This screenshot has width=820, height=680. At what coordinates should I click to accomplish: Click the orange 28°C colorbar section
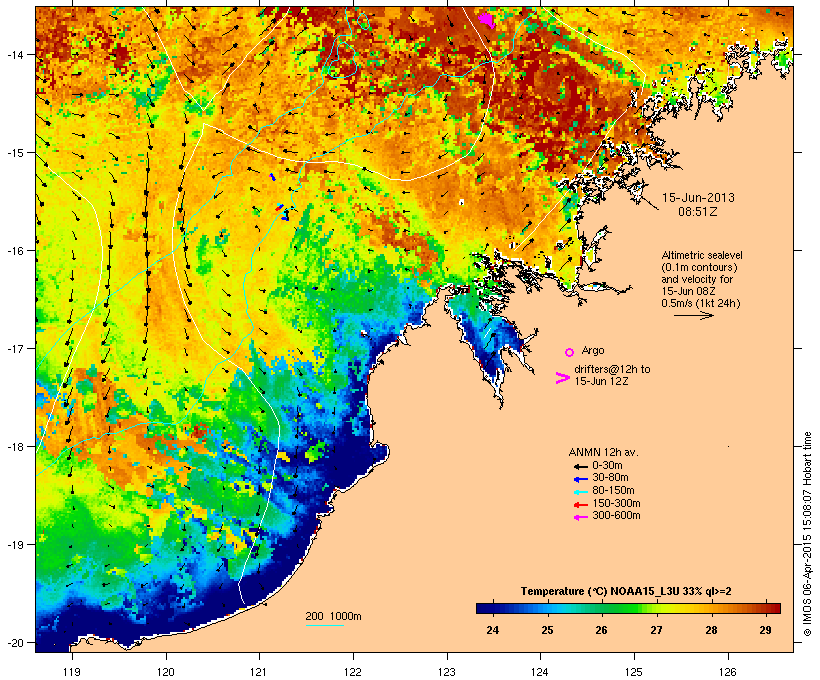711,608
